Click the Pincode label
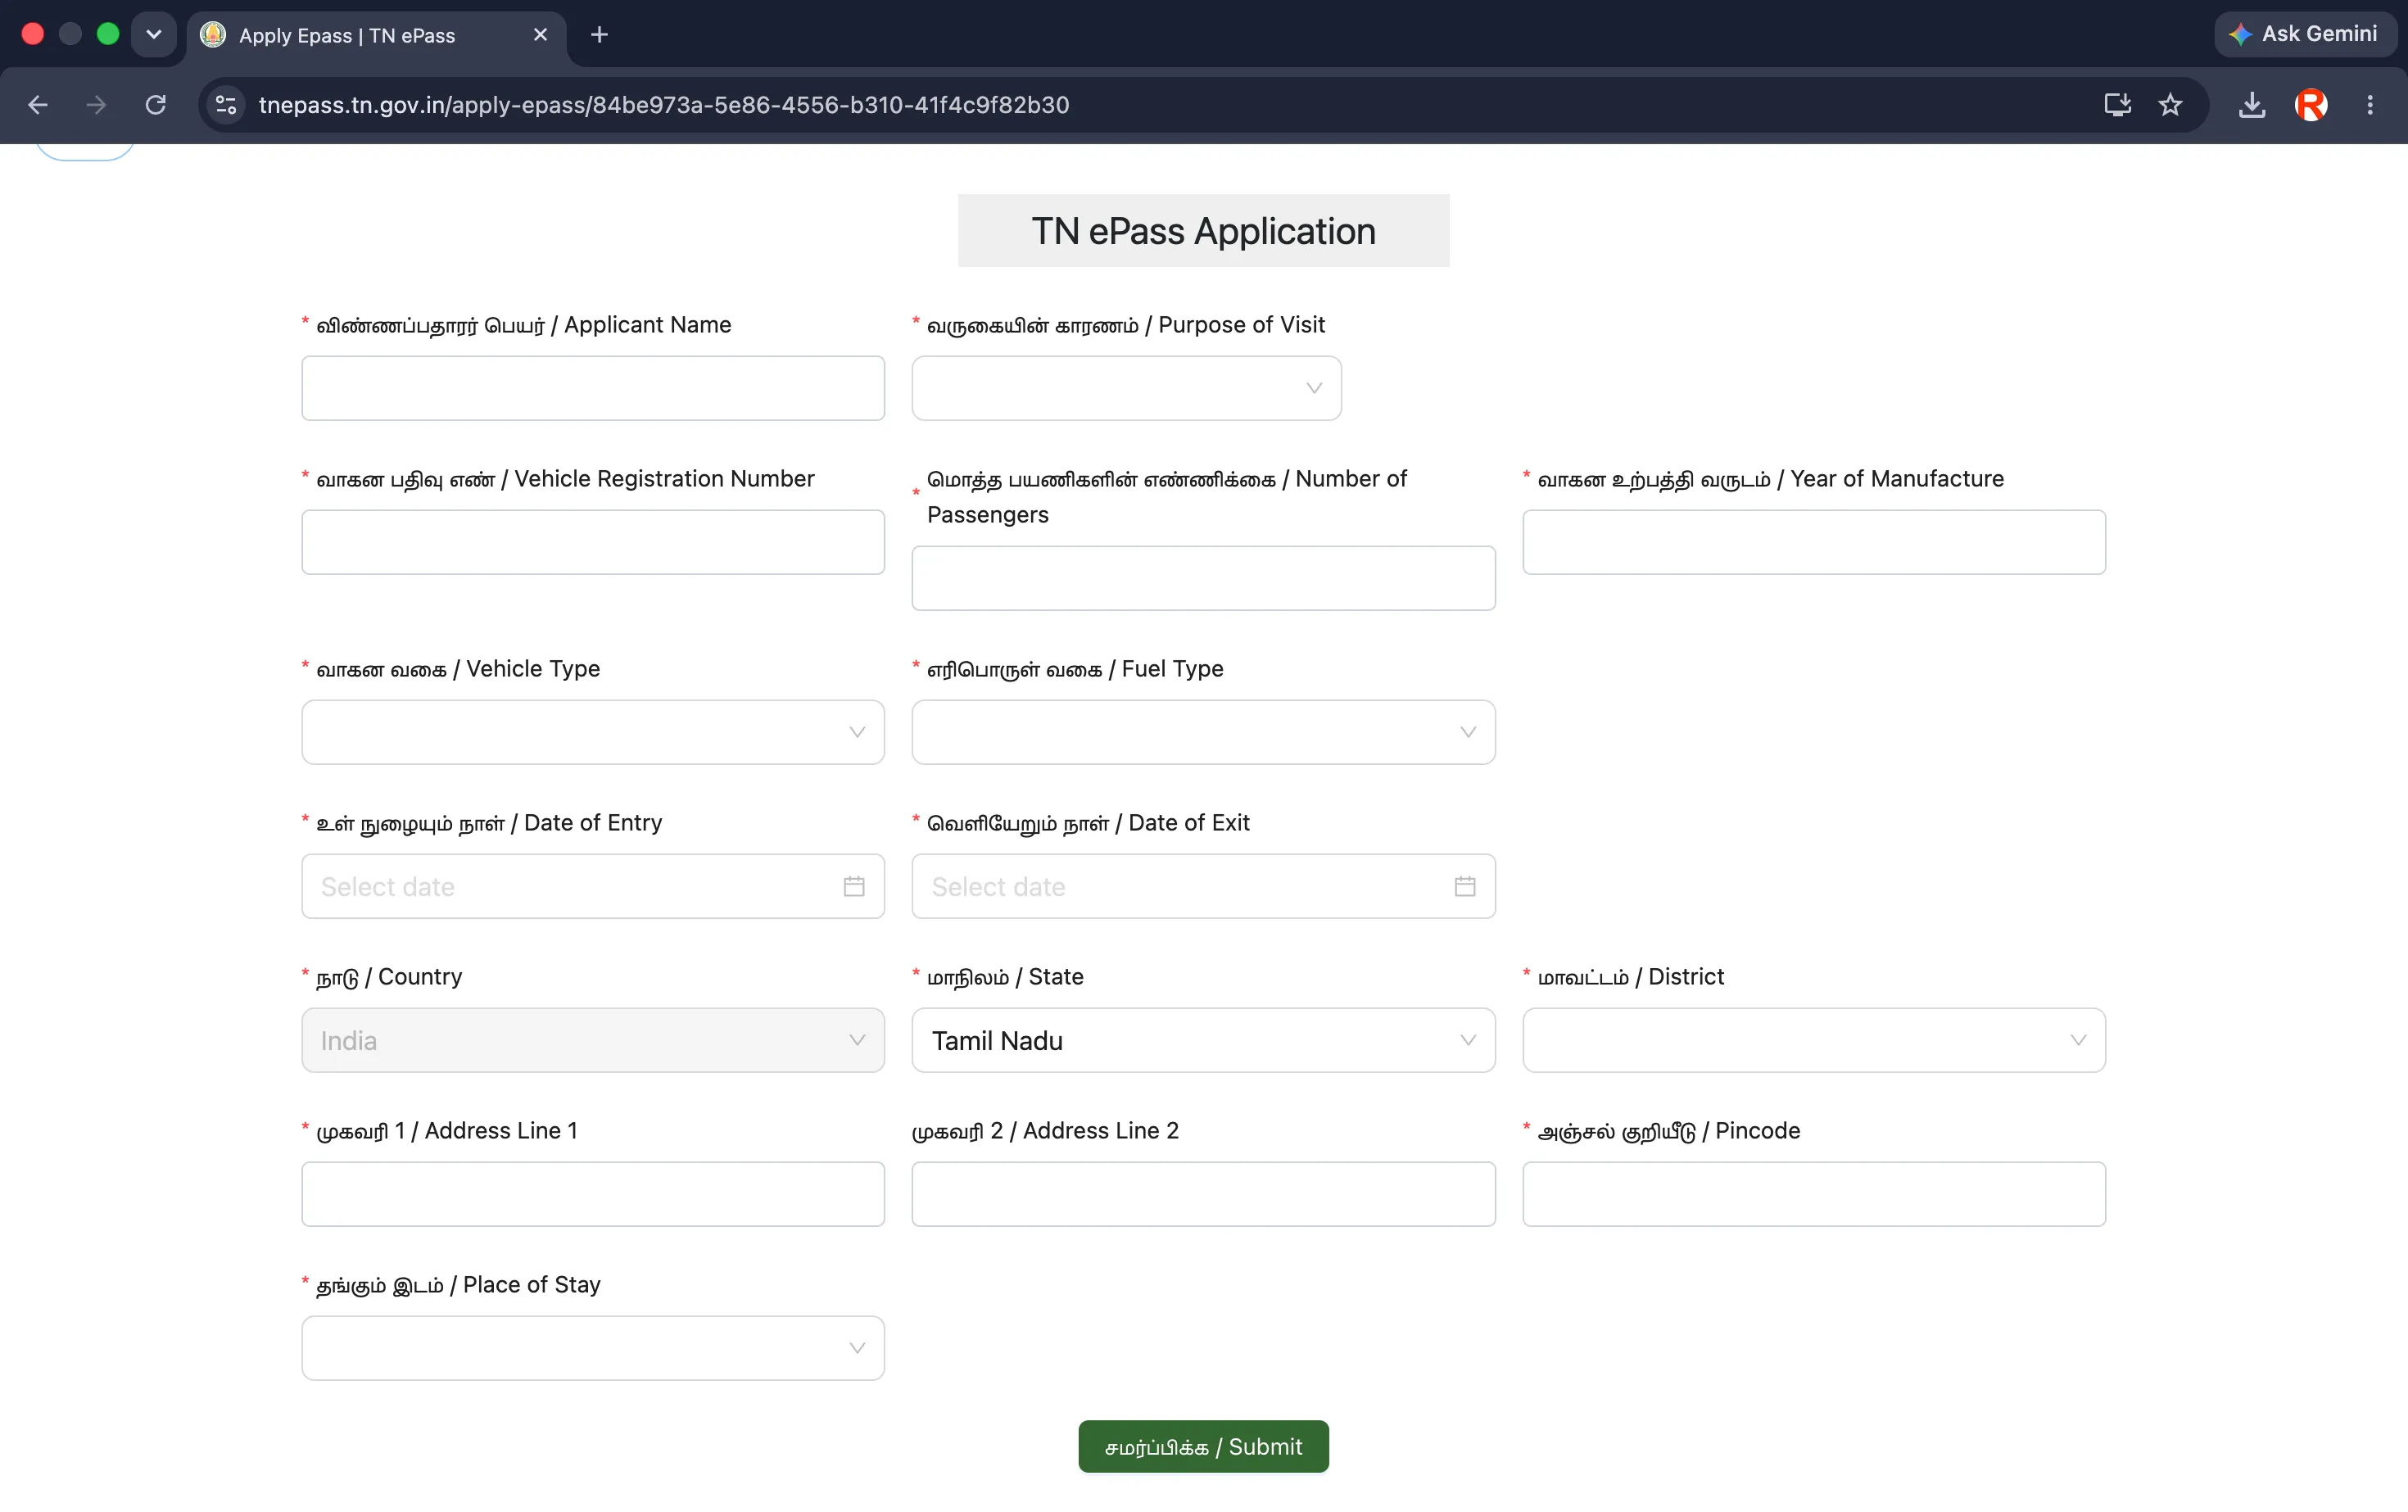 point(1669,1131)
